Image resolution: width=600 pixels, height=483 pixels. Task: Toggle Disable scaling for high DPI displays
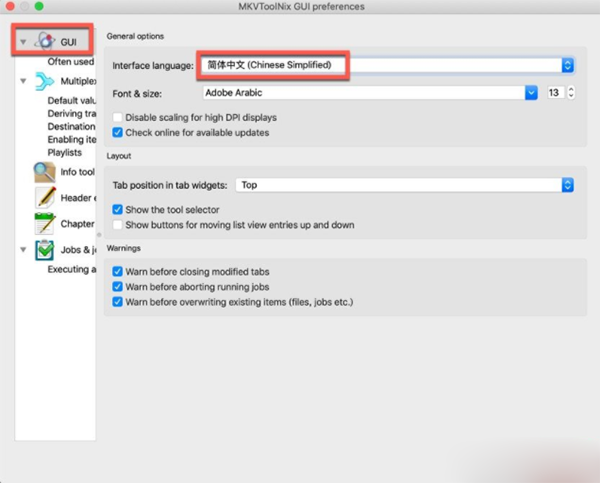[x=117, y=117]
